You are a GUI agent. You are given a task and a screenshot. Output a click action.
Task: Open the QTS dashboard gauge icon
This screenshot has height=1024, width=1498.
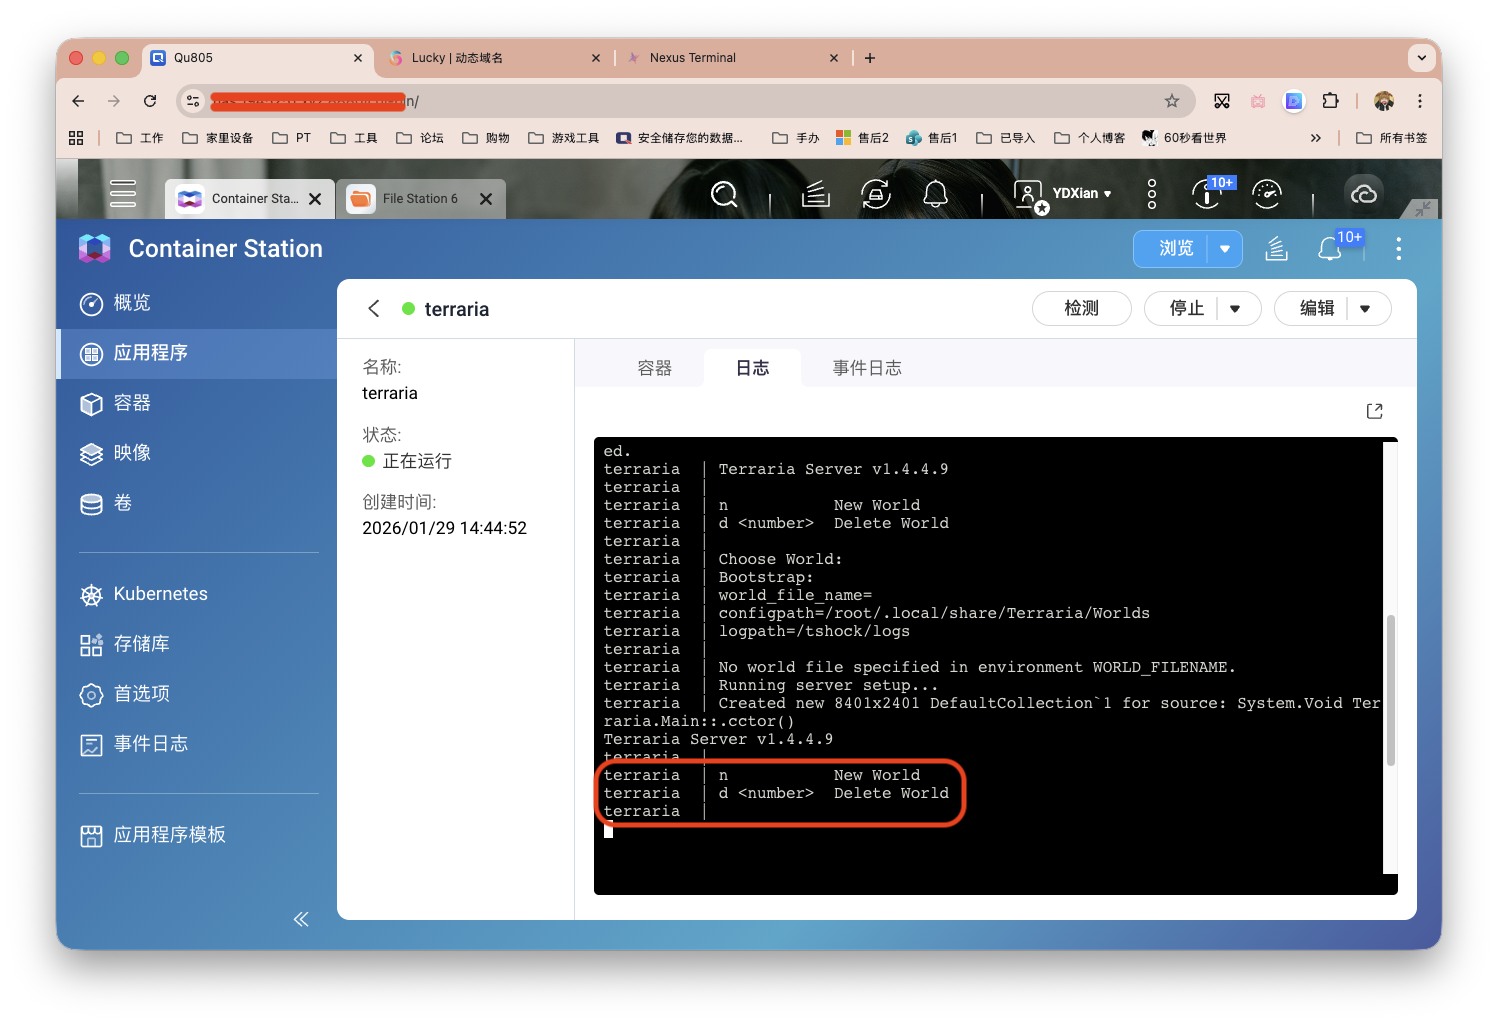(x=1267, y=194)
